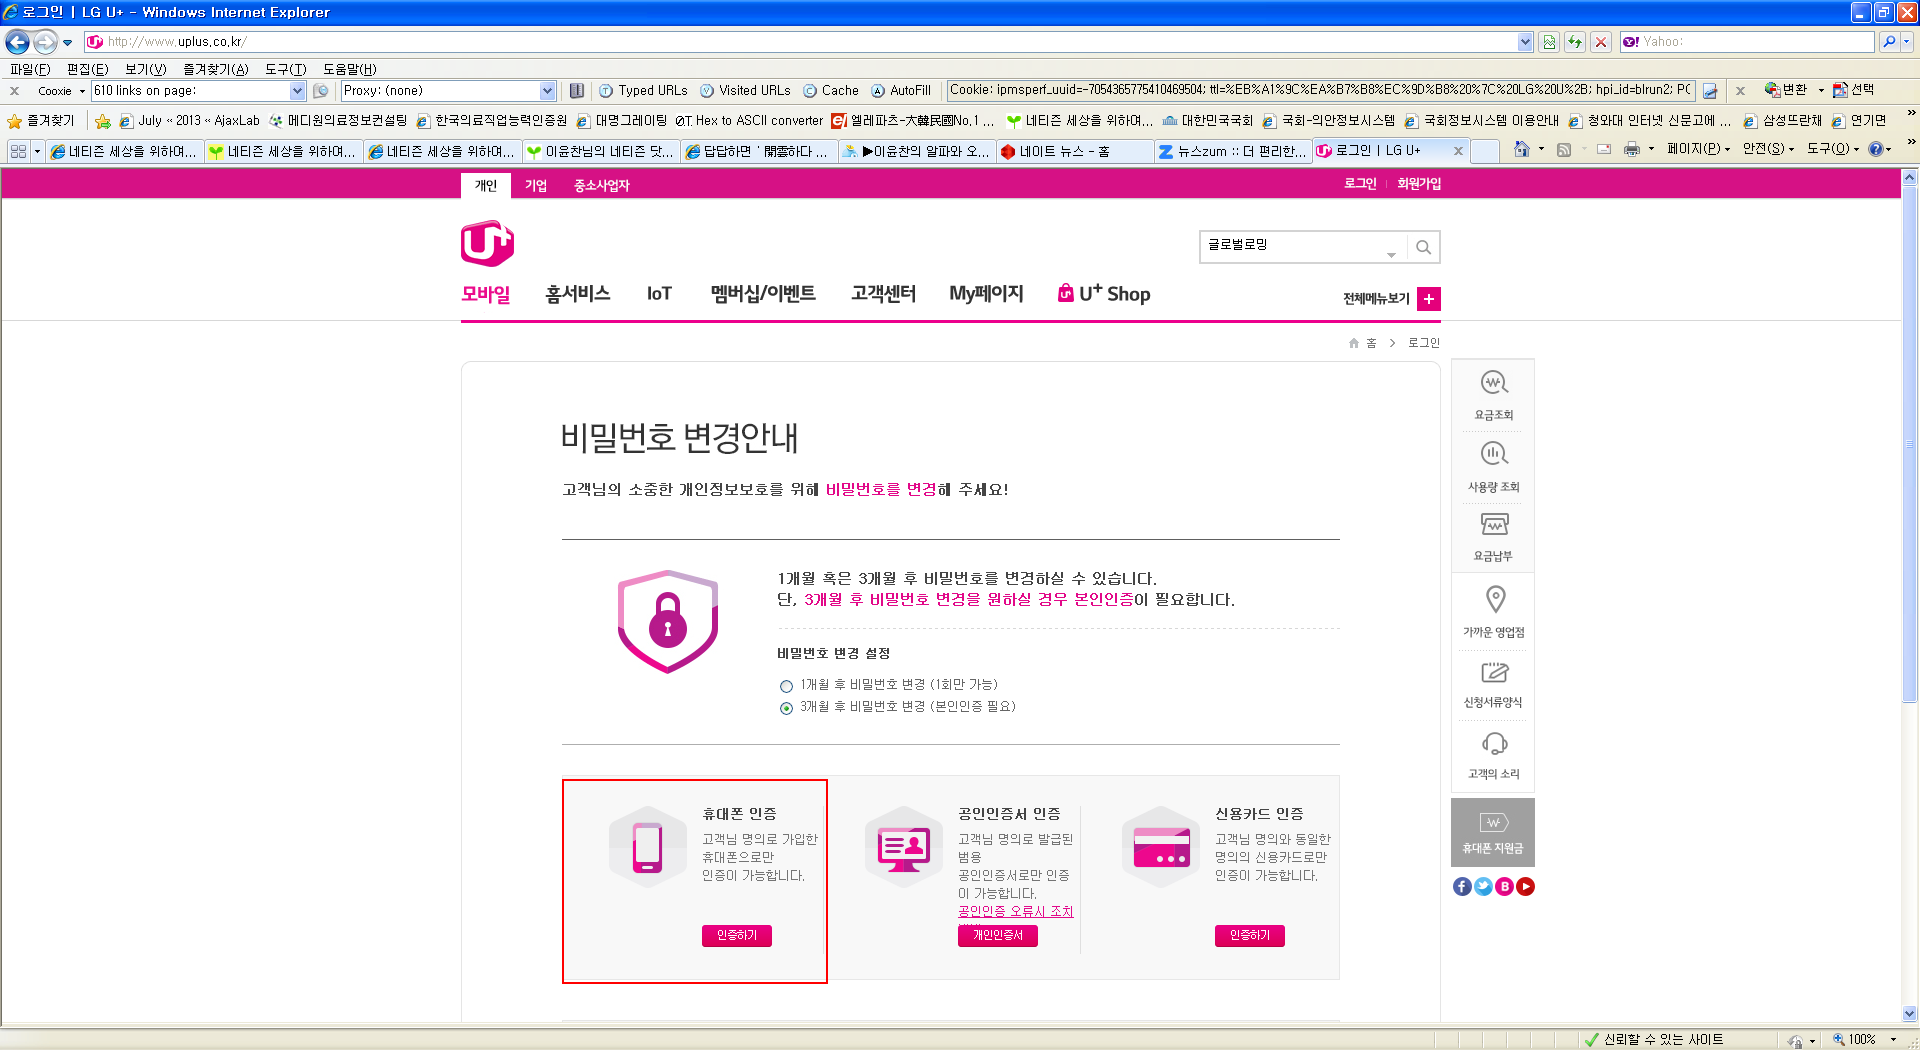Expand the address bar URL history dropdown

pos(1525,42)
